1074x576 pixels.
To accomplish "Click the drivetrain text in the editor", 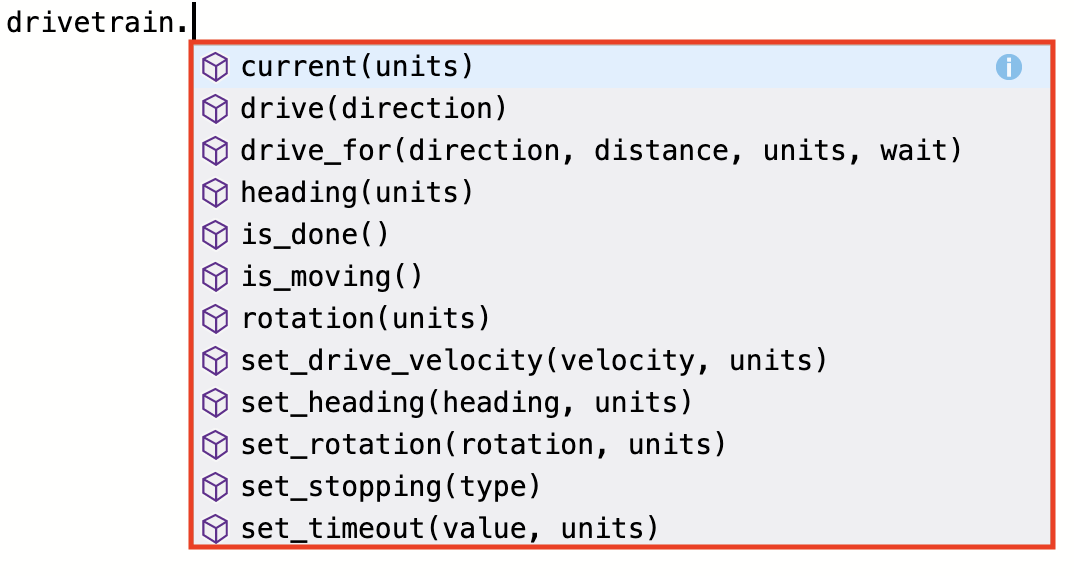I will click(90, 20).
